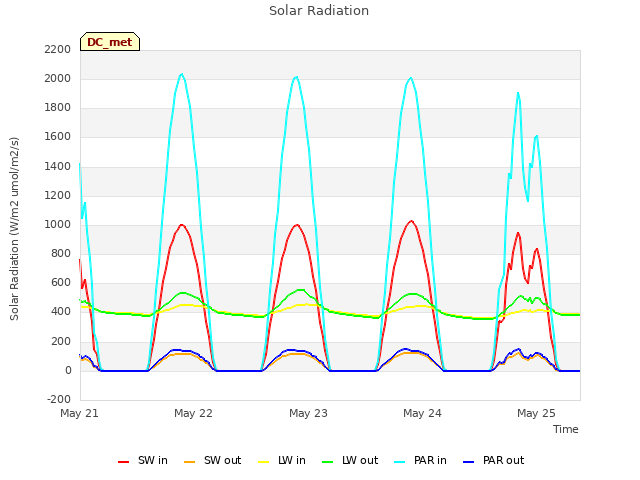The image size is (640, 480).
Task: Select the PAR in legend label
Action: pyautogui.click(x=430, y=460)
